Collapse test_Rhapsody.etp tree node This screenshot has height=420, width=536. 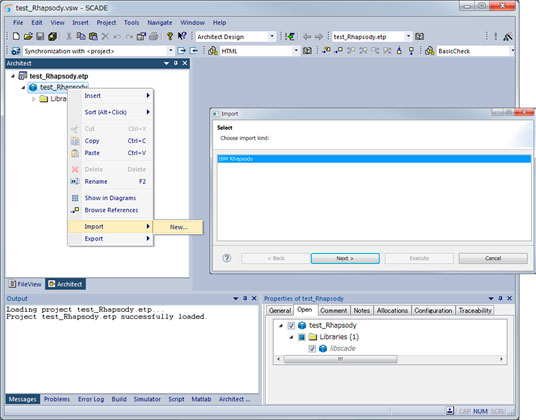13,76
